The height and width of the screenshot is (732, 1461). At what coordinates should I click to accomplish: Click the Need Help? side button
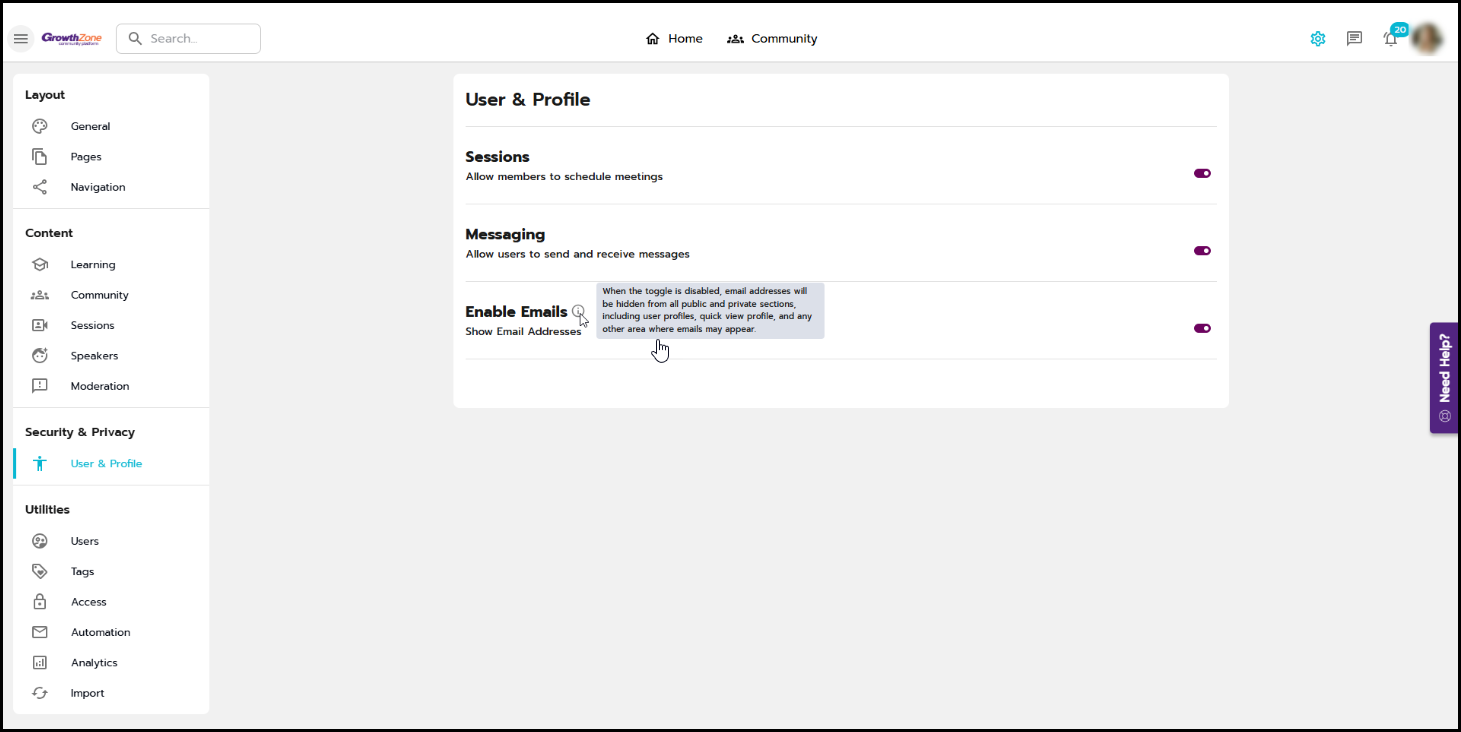tap(1443, 378)
